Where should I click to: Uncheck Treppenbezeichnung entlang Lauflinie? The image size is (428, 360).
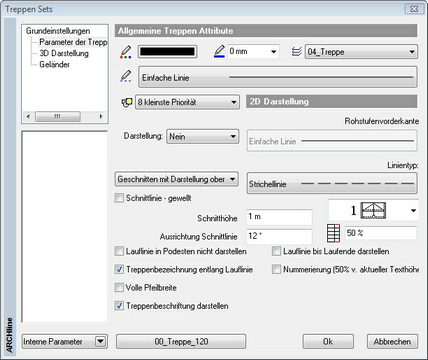119,269
